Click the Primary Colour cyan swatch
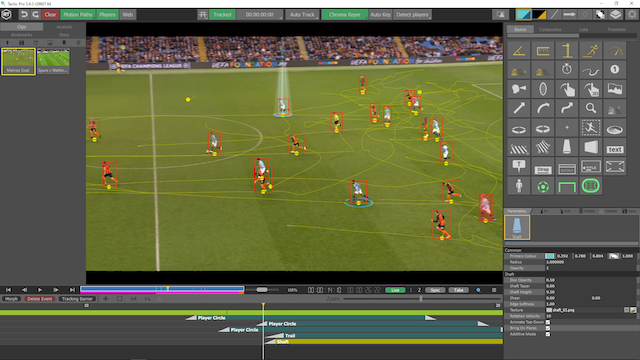 [x=550, y=256]
